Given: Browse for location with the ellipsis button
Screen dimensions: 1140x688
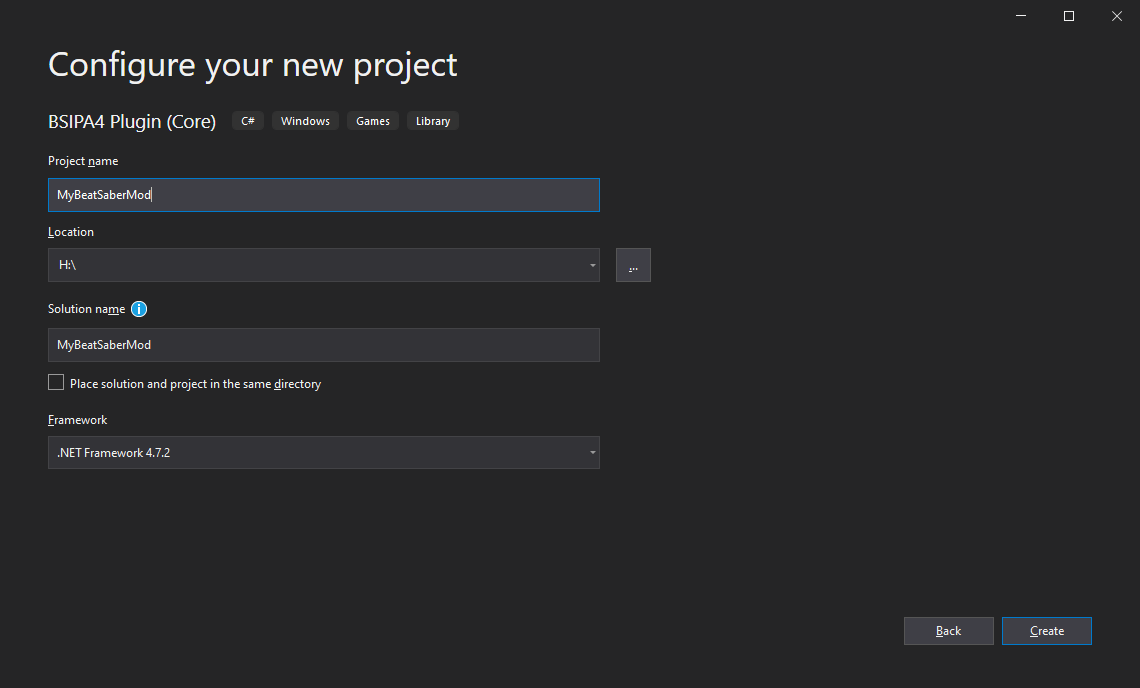Looking at the screenshot, I should [x=633, y=265].
